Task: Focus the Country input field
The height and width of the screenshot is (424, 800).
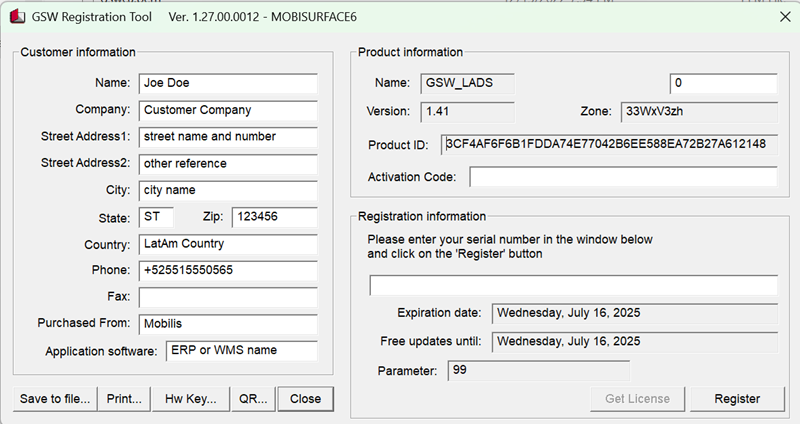Action: (227, 244)
